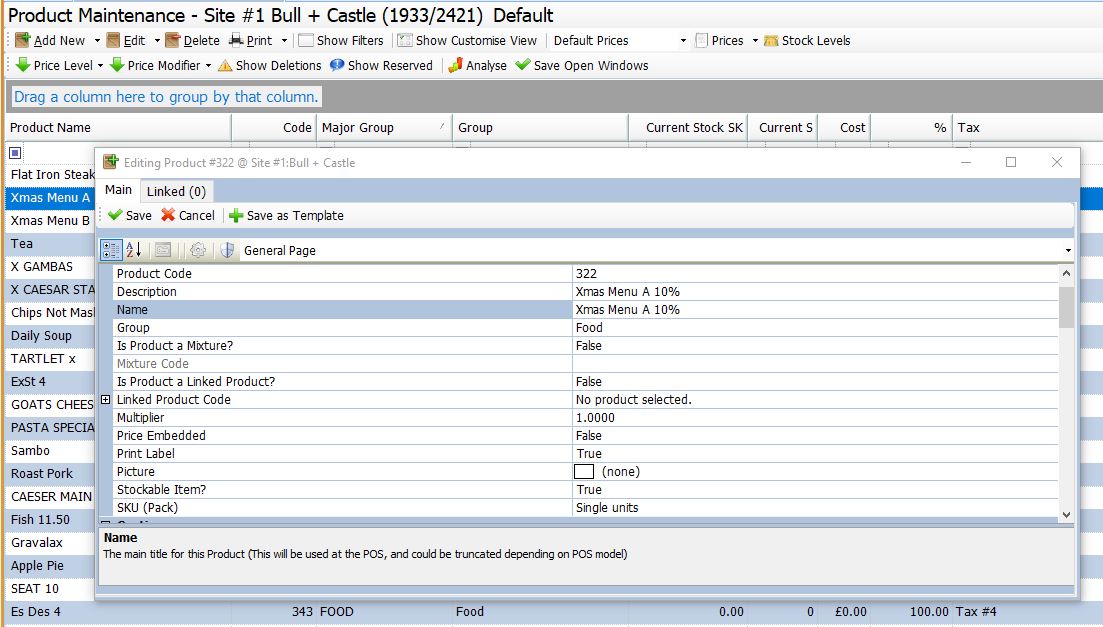
Task: Save the product with green checkmark
Action: tap(129, 215)
